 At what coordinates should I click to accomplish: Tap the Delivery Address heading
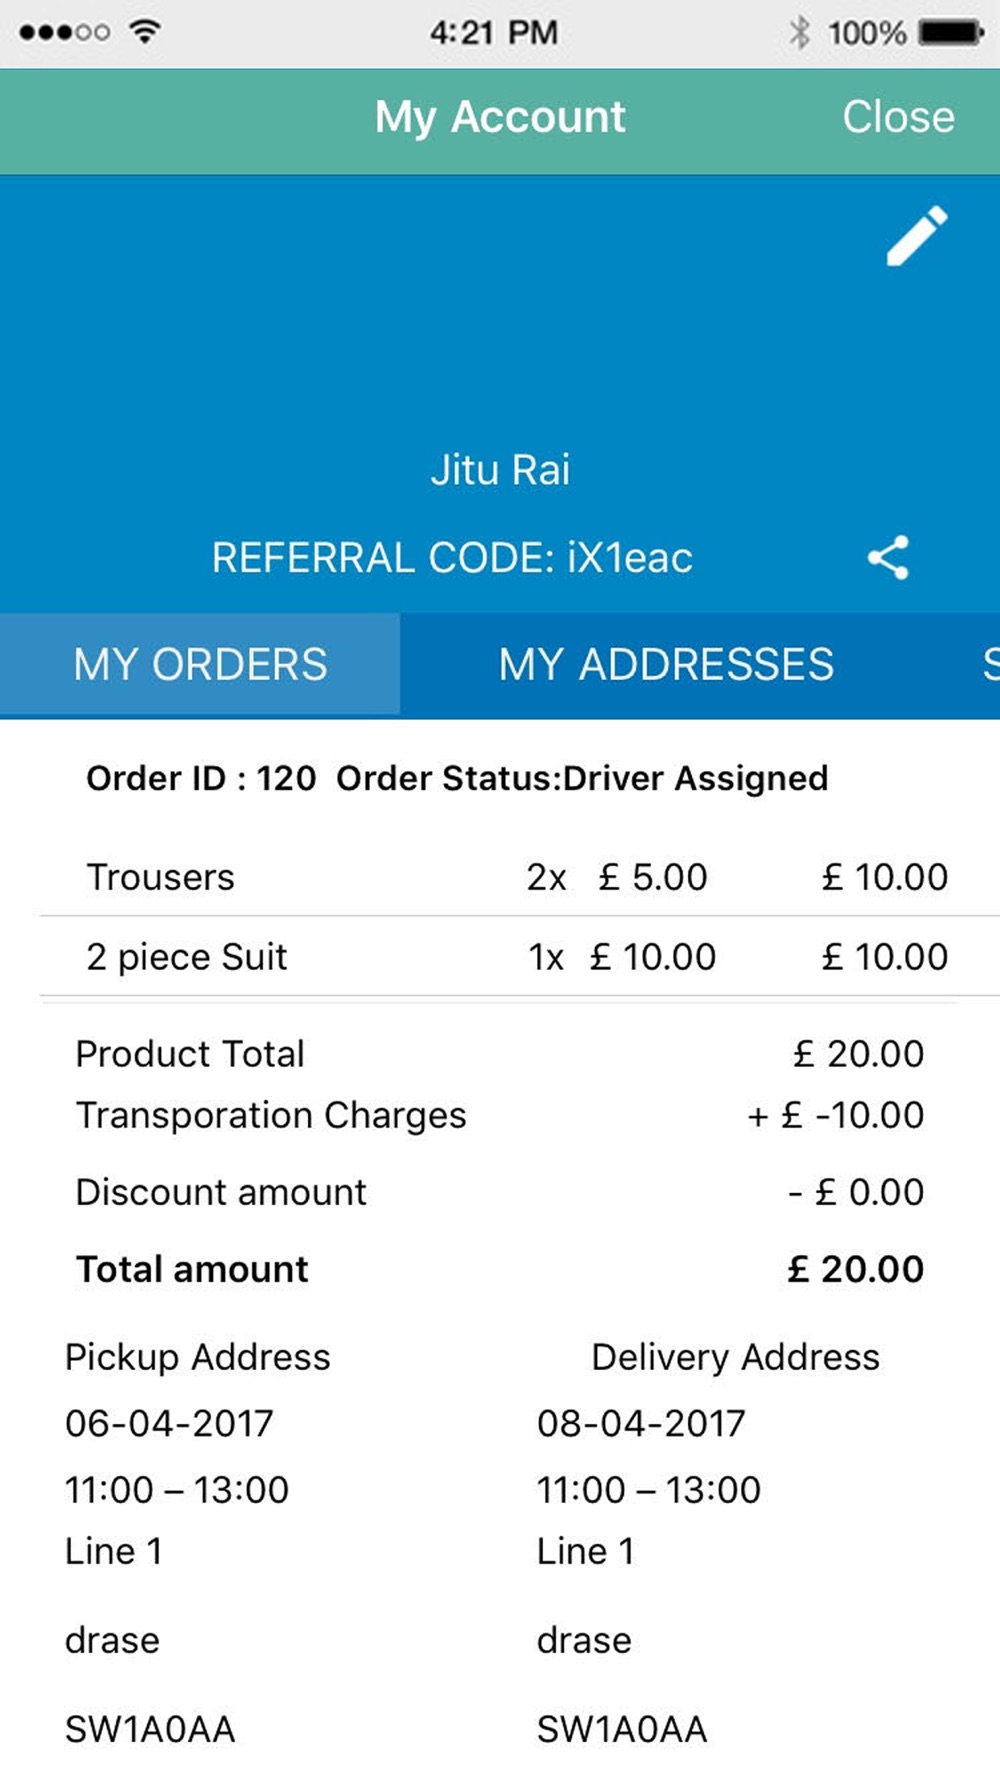735,1357
